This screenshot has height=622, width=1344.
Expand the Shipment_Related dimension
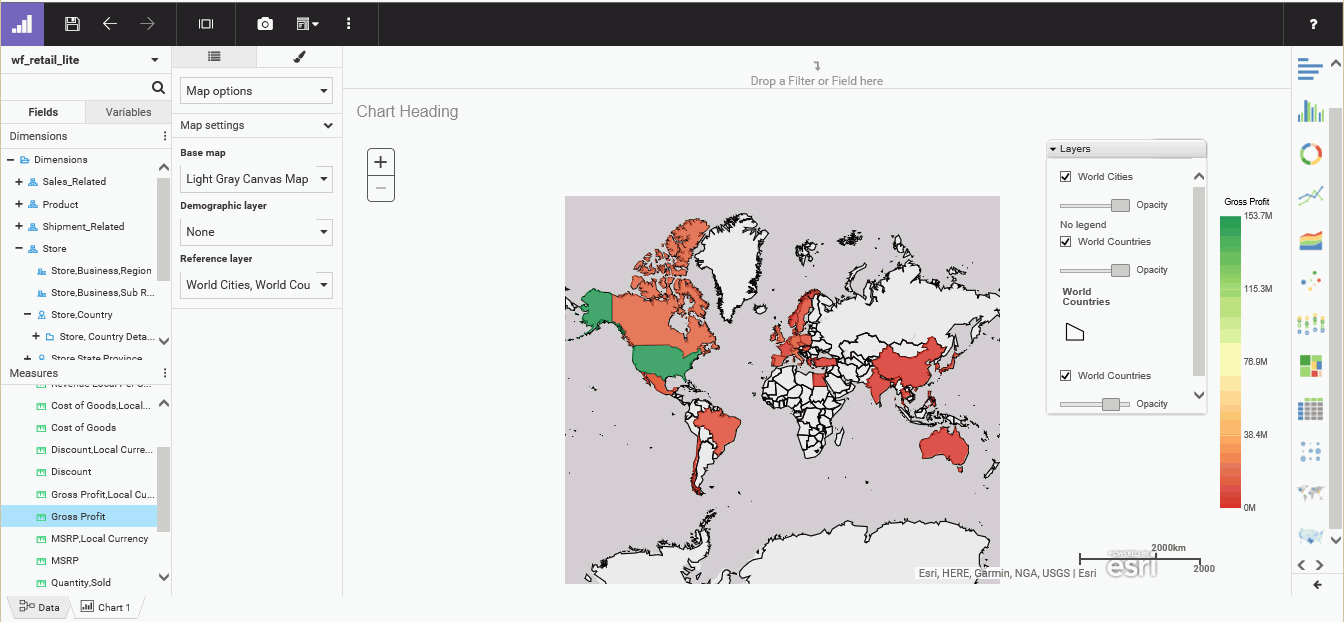pos(18,227)
